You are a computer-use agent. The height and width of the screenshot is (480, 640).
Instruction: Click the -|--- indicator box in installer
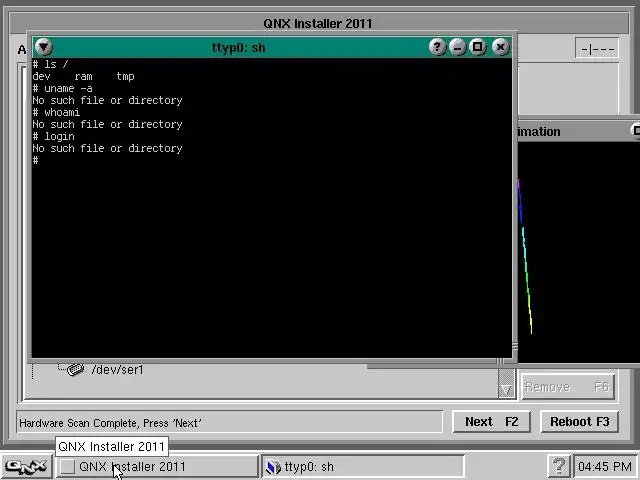click(597, 49)
